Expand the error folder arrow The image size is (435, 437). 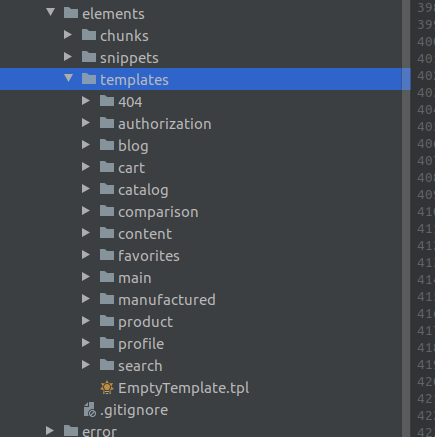coord(50,430)
